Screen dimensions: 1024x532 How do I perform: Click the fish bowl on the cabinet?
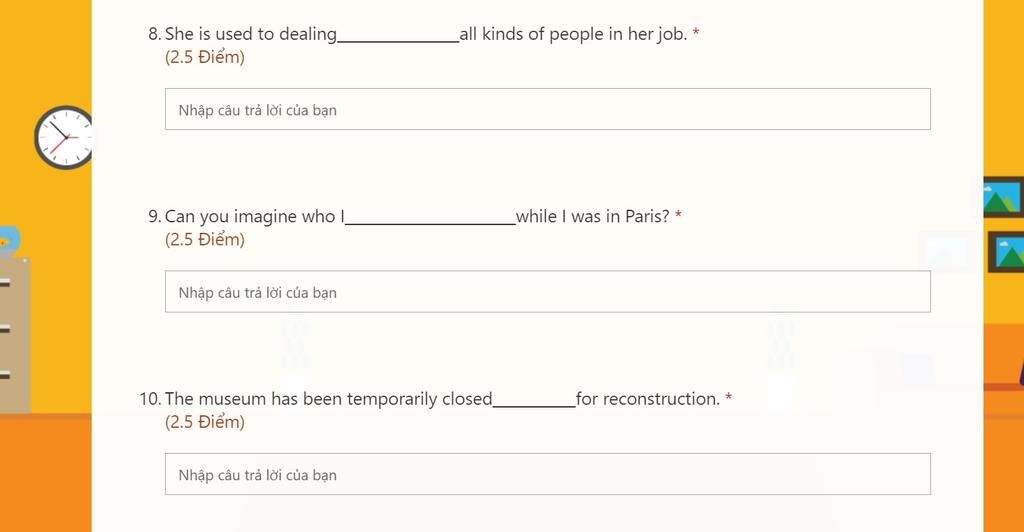point(9,240)
